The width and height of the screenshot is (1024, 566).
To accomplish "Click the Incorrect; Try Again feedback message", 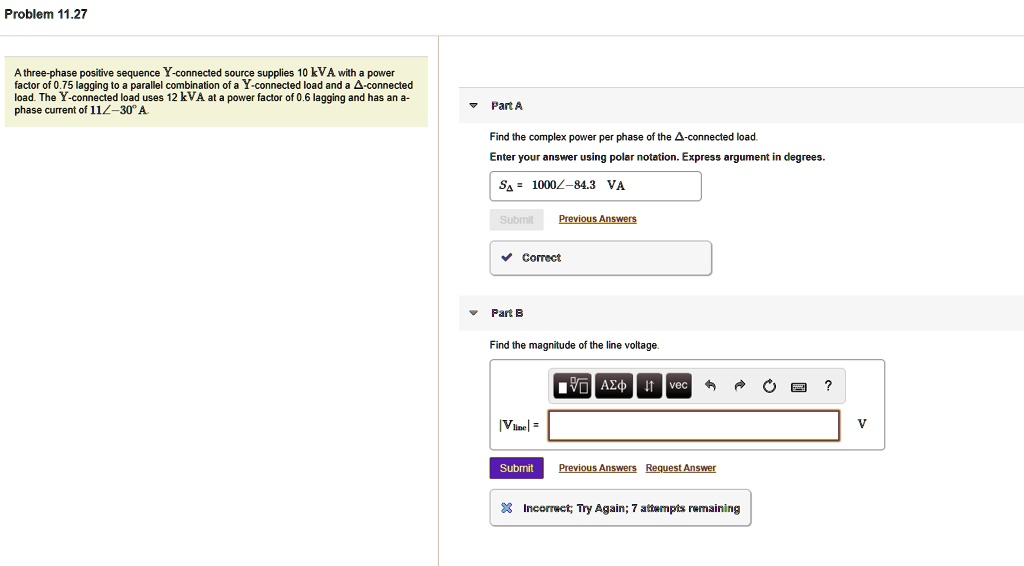I will 620,508.
